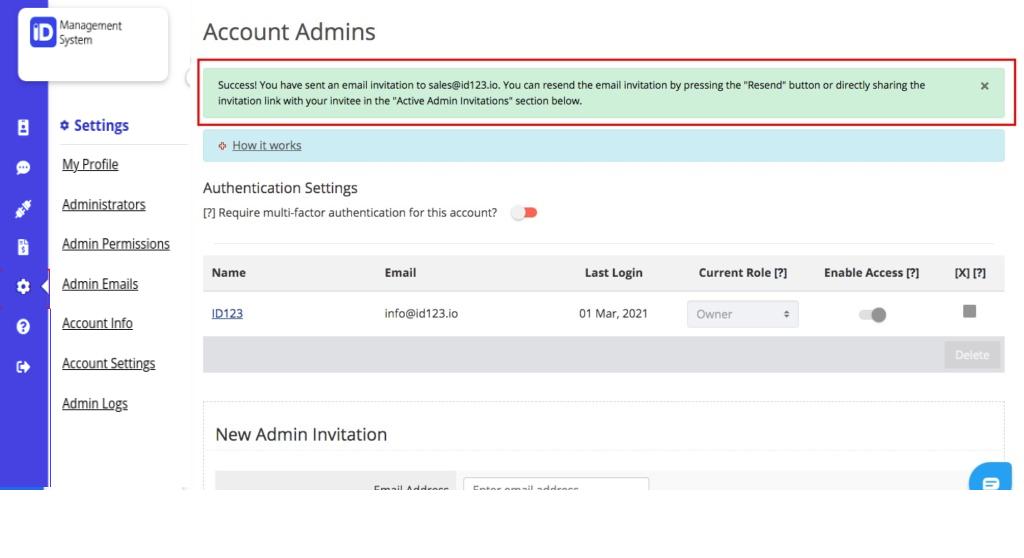Open the ID cards sidebar icon
Image resolution: width=1024 pixels, height=558 pixels.
click(23, 127)
